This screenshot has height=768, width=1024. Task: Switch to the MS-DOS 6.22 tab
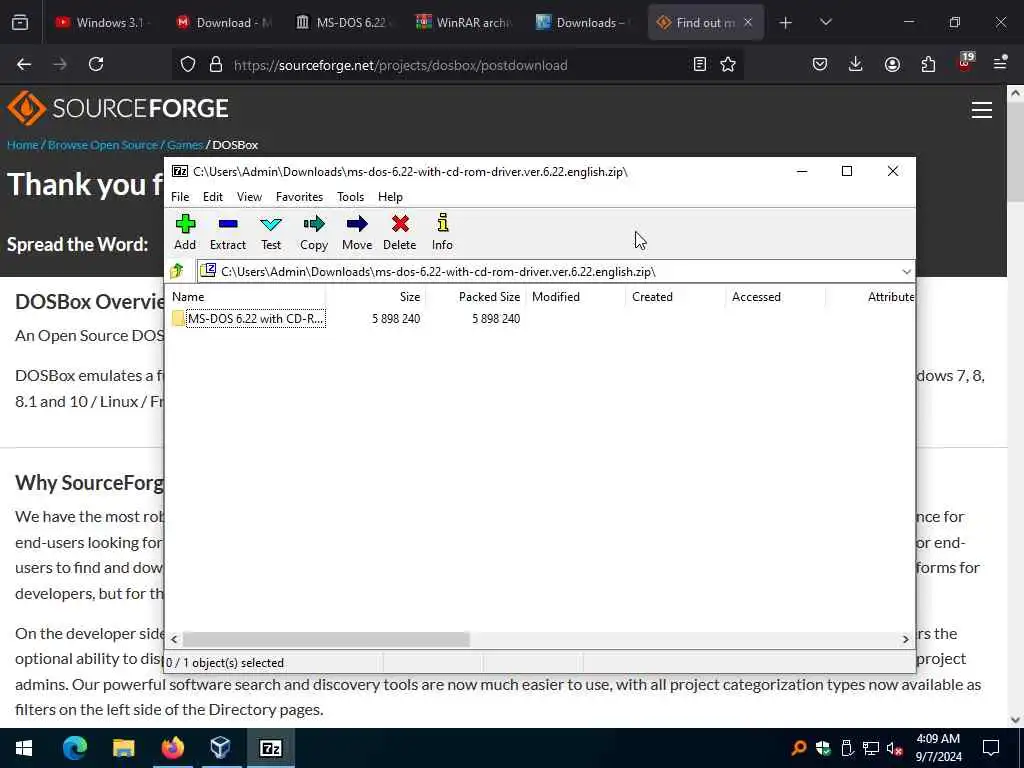346,22
